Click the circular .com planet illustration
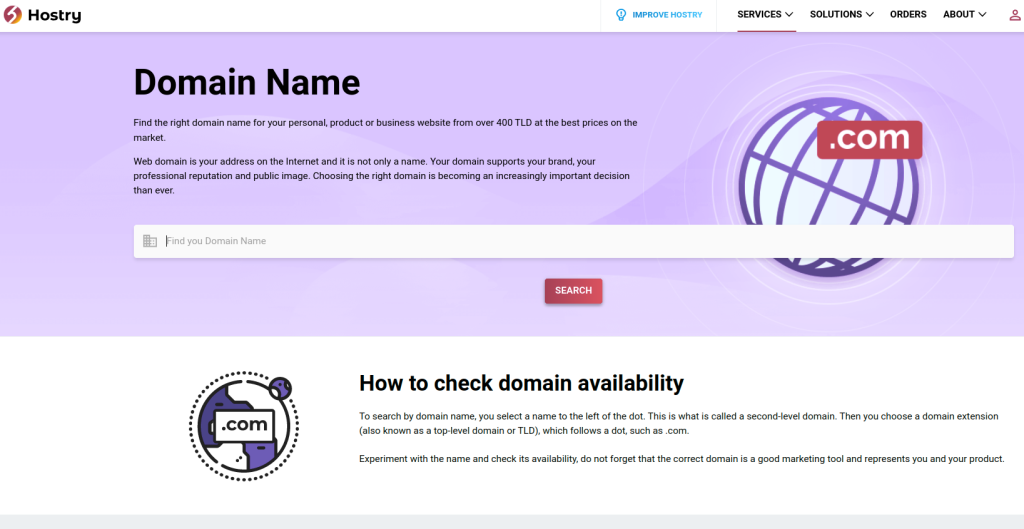This screenshot has height=529, width=1024. pyautogui.click(x=244, y=426)
